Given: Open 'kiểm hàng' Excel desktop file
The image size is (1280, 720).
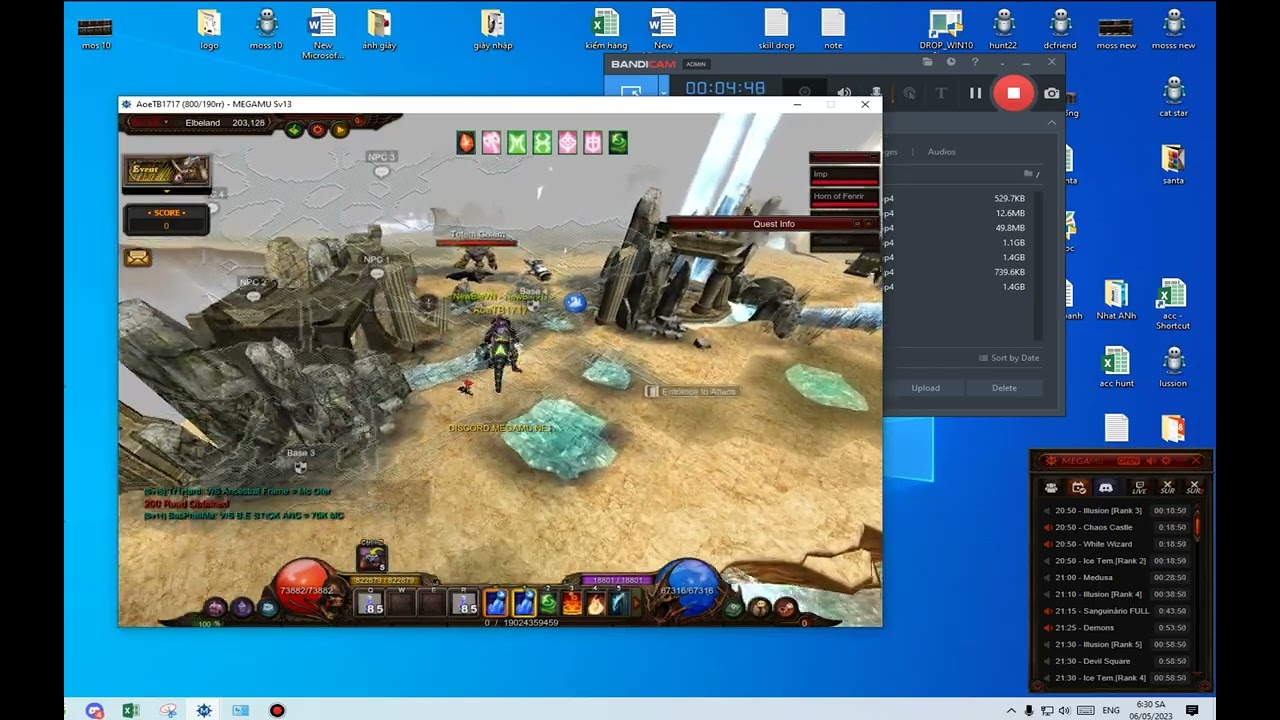Looking at the screenshot, I should (606, 30).
